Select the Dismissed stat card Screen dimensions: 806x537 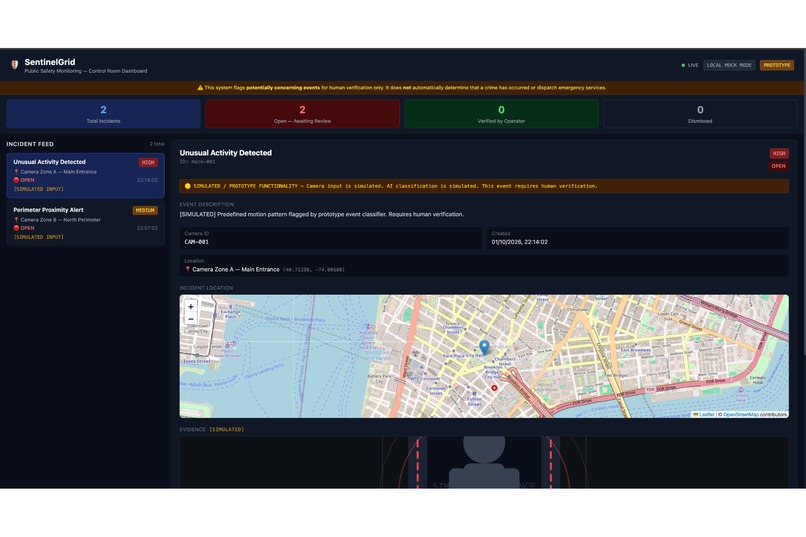pyautogui.click(x=700, y=114)
